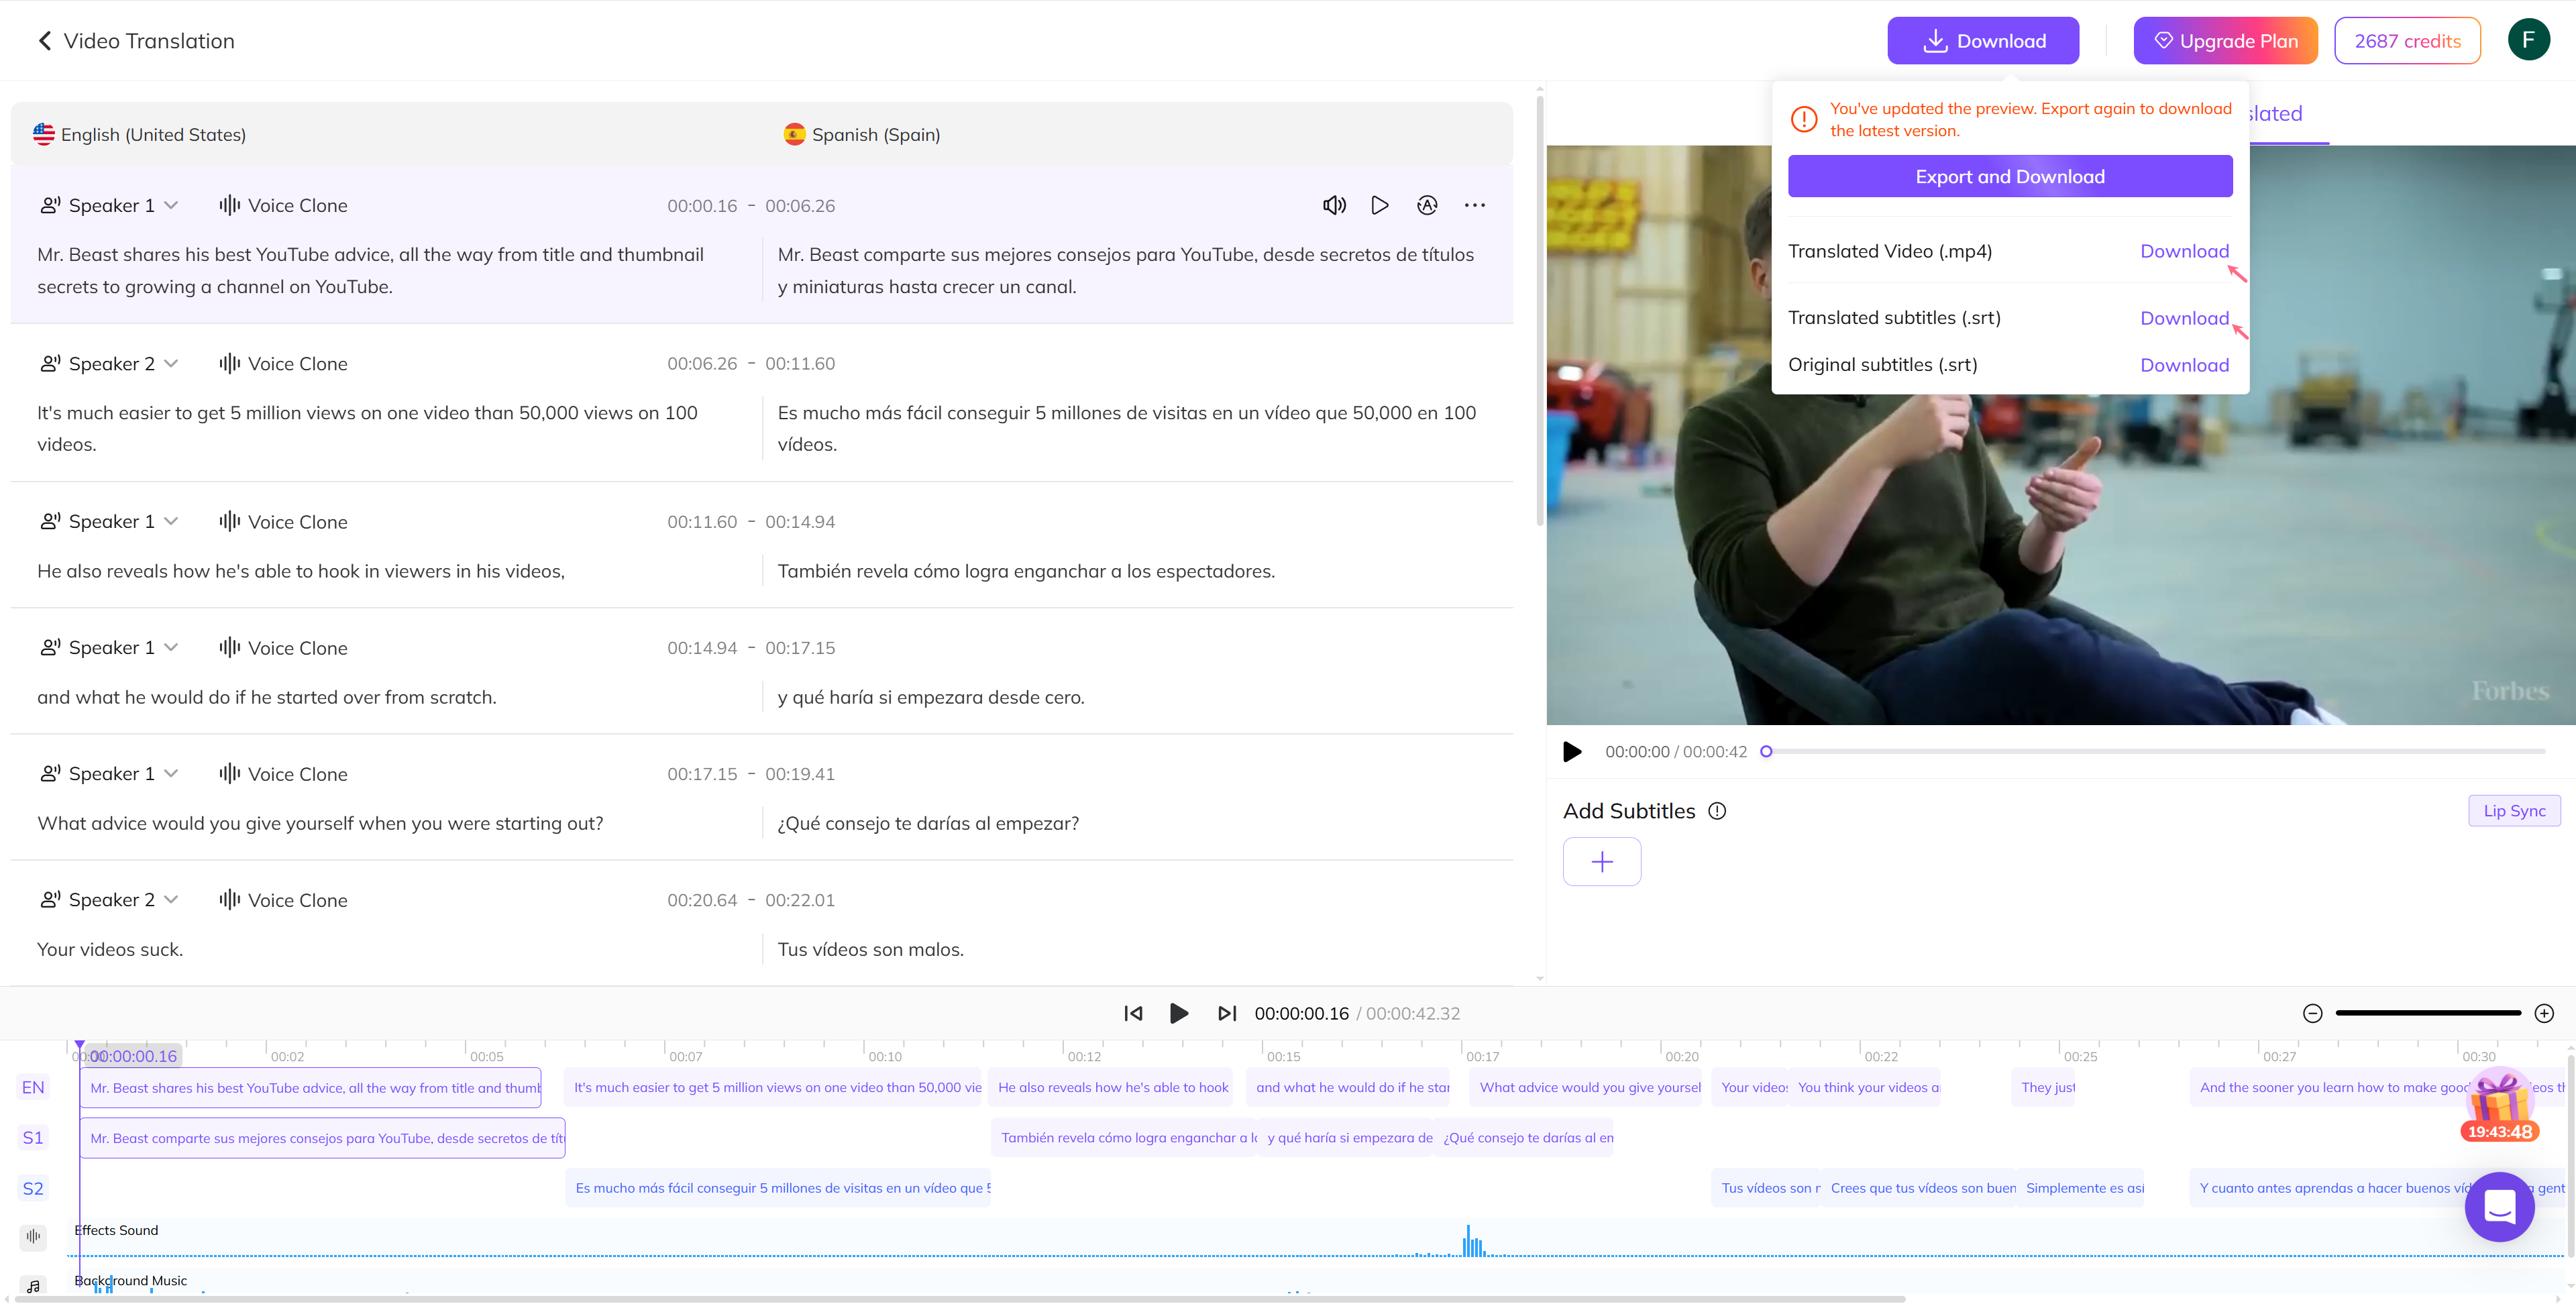Select the EN track label
This screenshot has width=2576, height=1304.
pos(33,1088)
